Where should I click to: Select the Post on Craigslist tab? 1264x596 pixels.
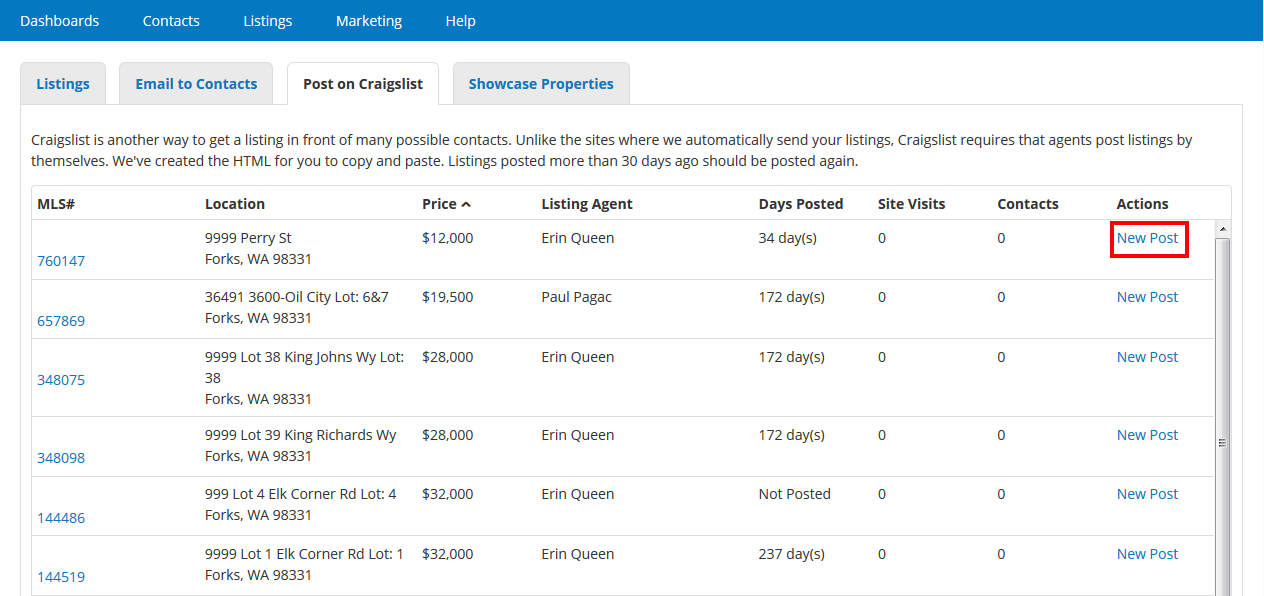pos(363,84)
